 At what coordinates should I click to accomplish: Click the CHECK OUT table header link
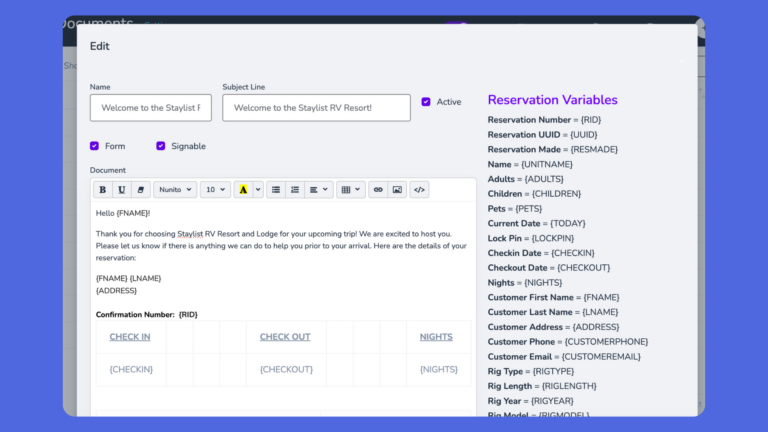[x=285, y=337]
